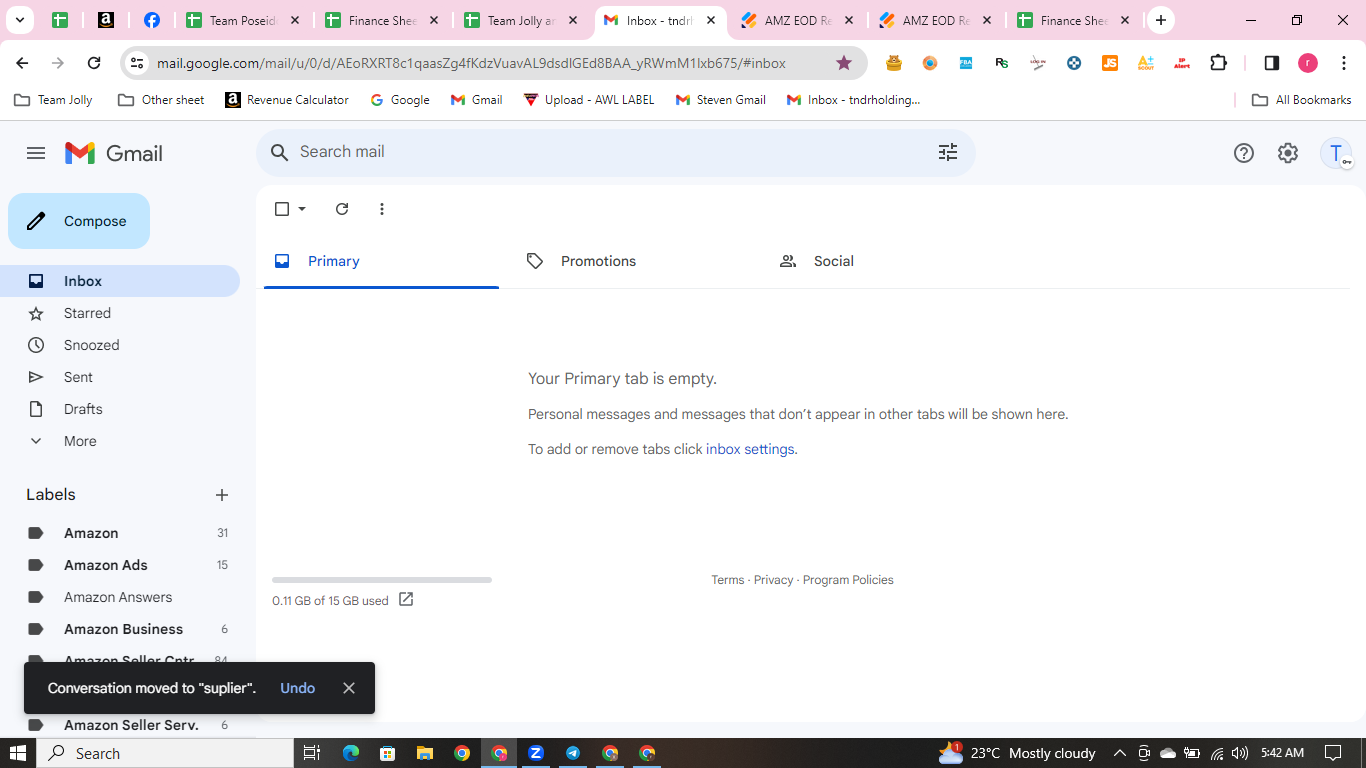Expand the select dropdown arrow beside checkbox
The height and width of the screenshot is (768, 1366).
click(302, 209)
